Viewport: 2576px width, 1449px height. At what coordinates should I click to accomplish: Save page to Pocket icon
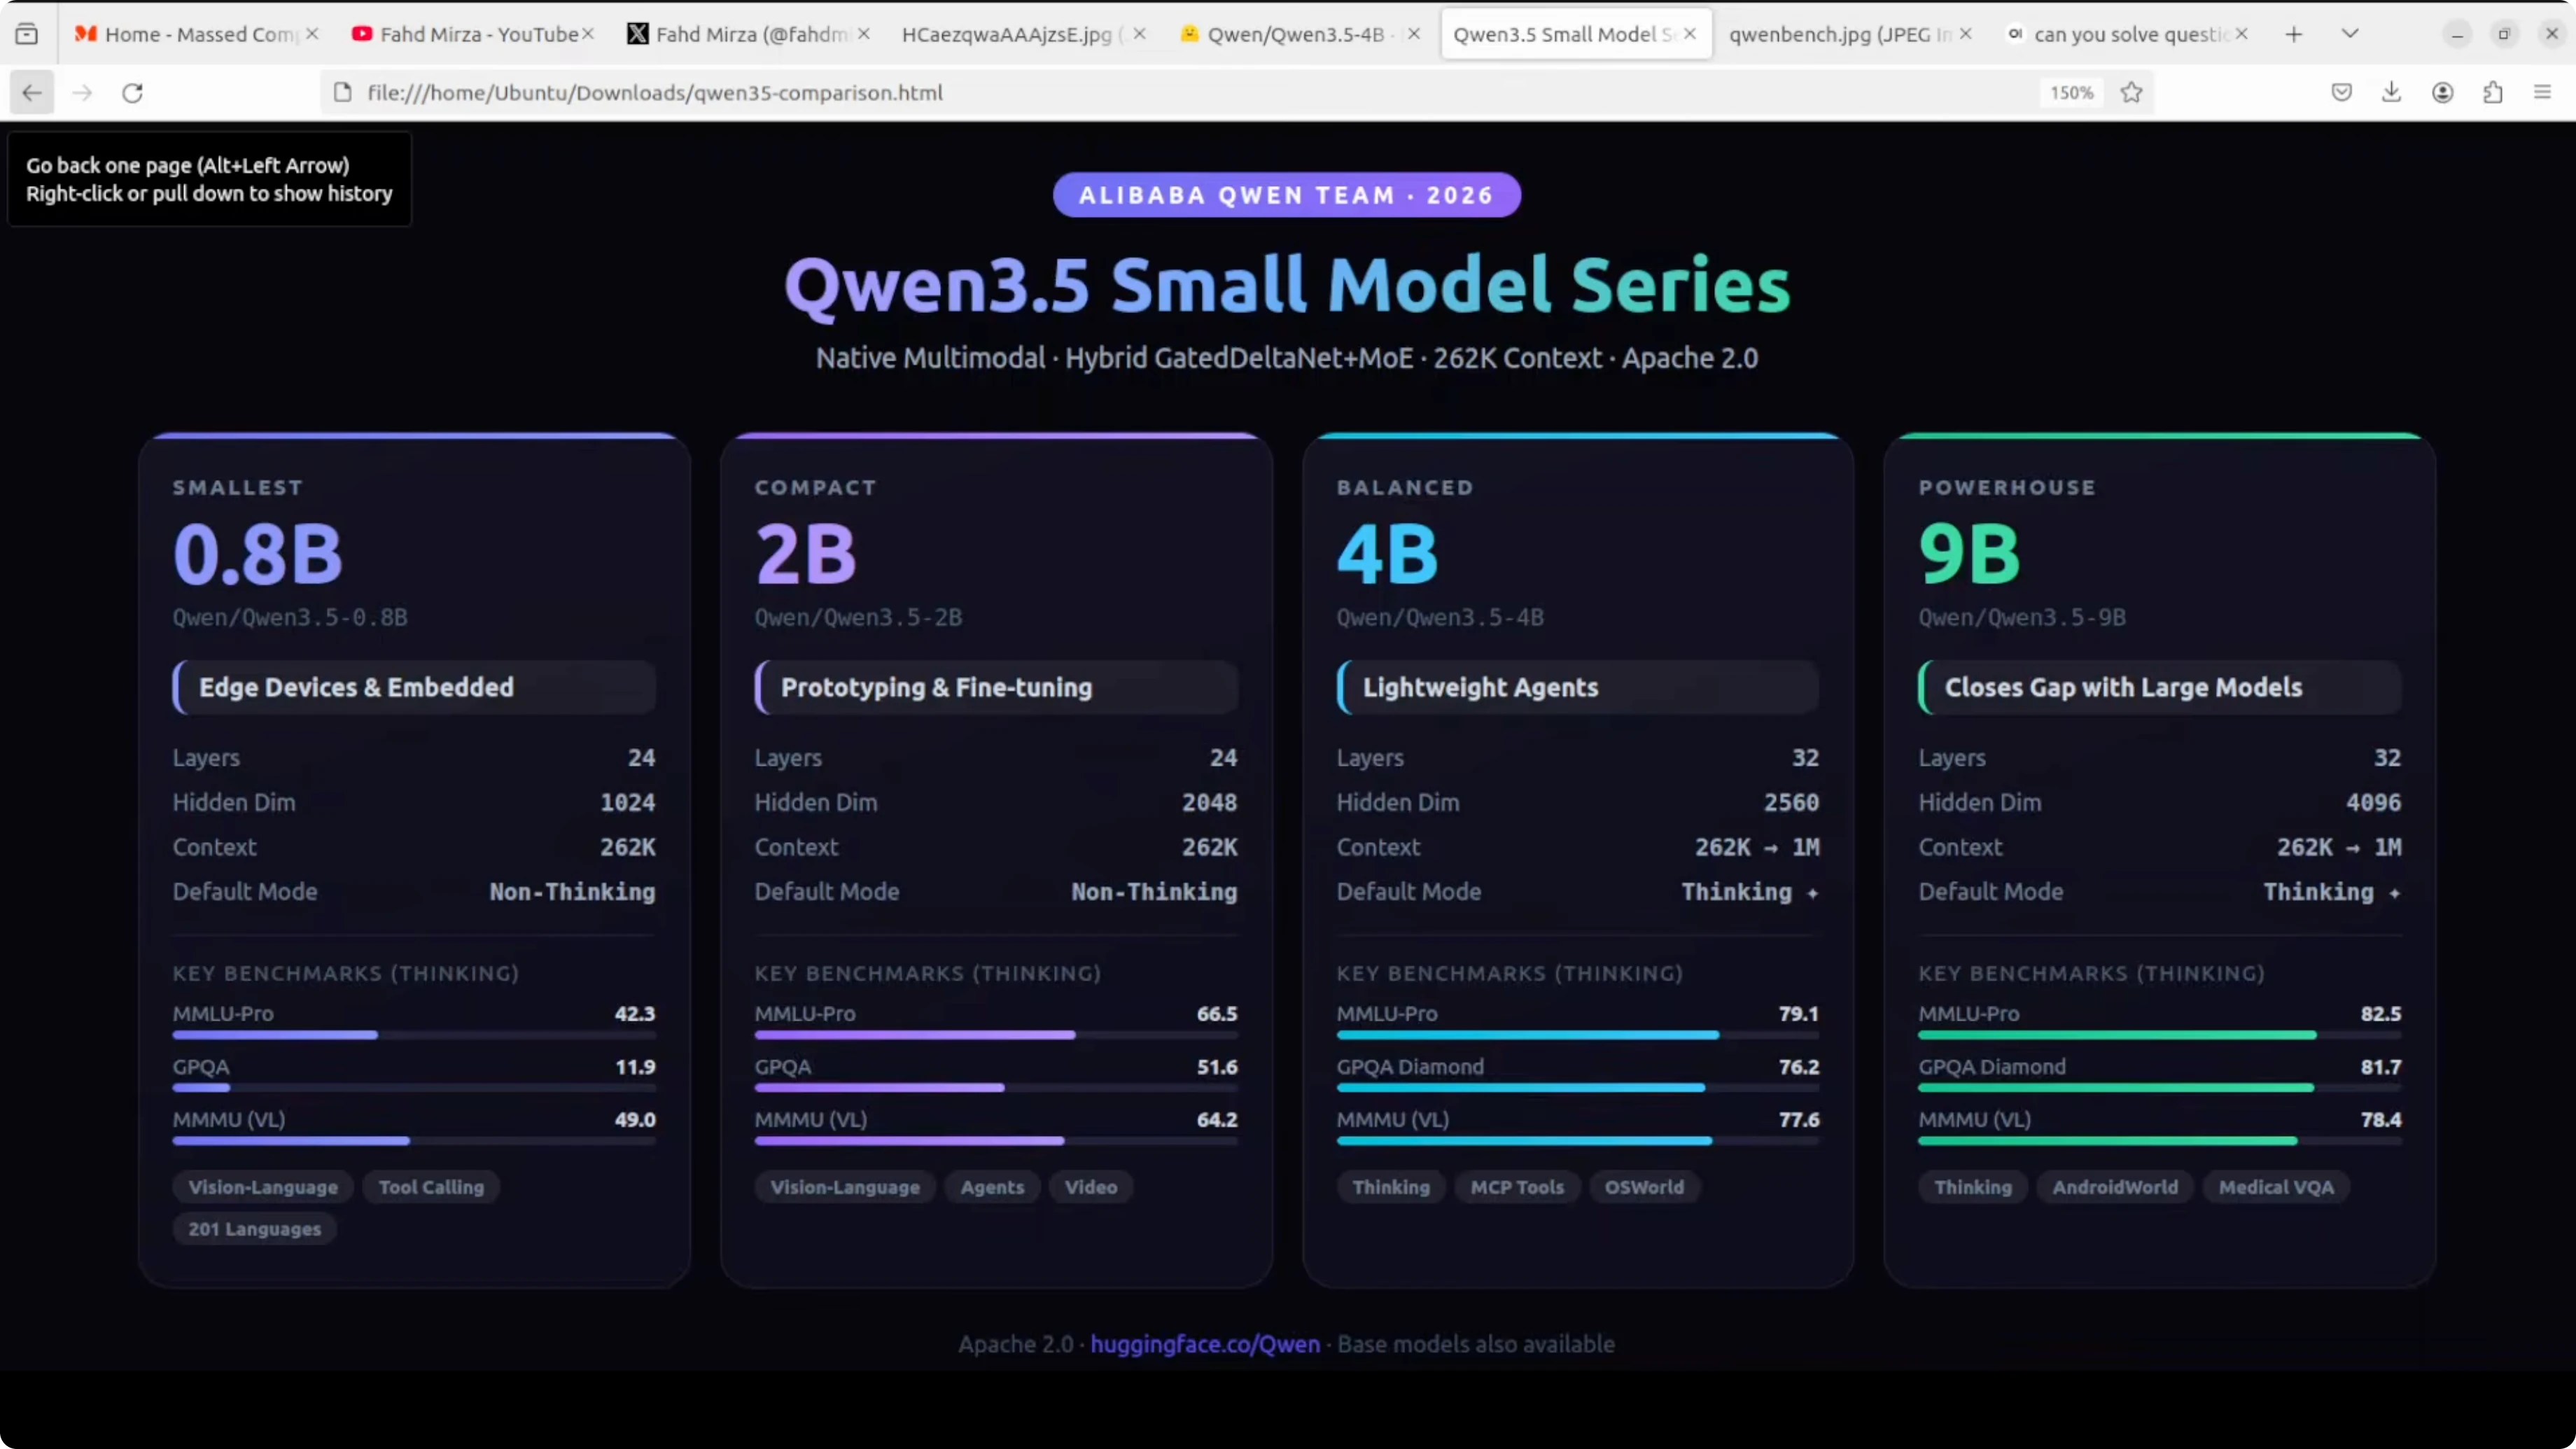coord(2341,93)
